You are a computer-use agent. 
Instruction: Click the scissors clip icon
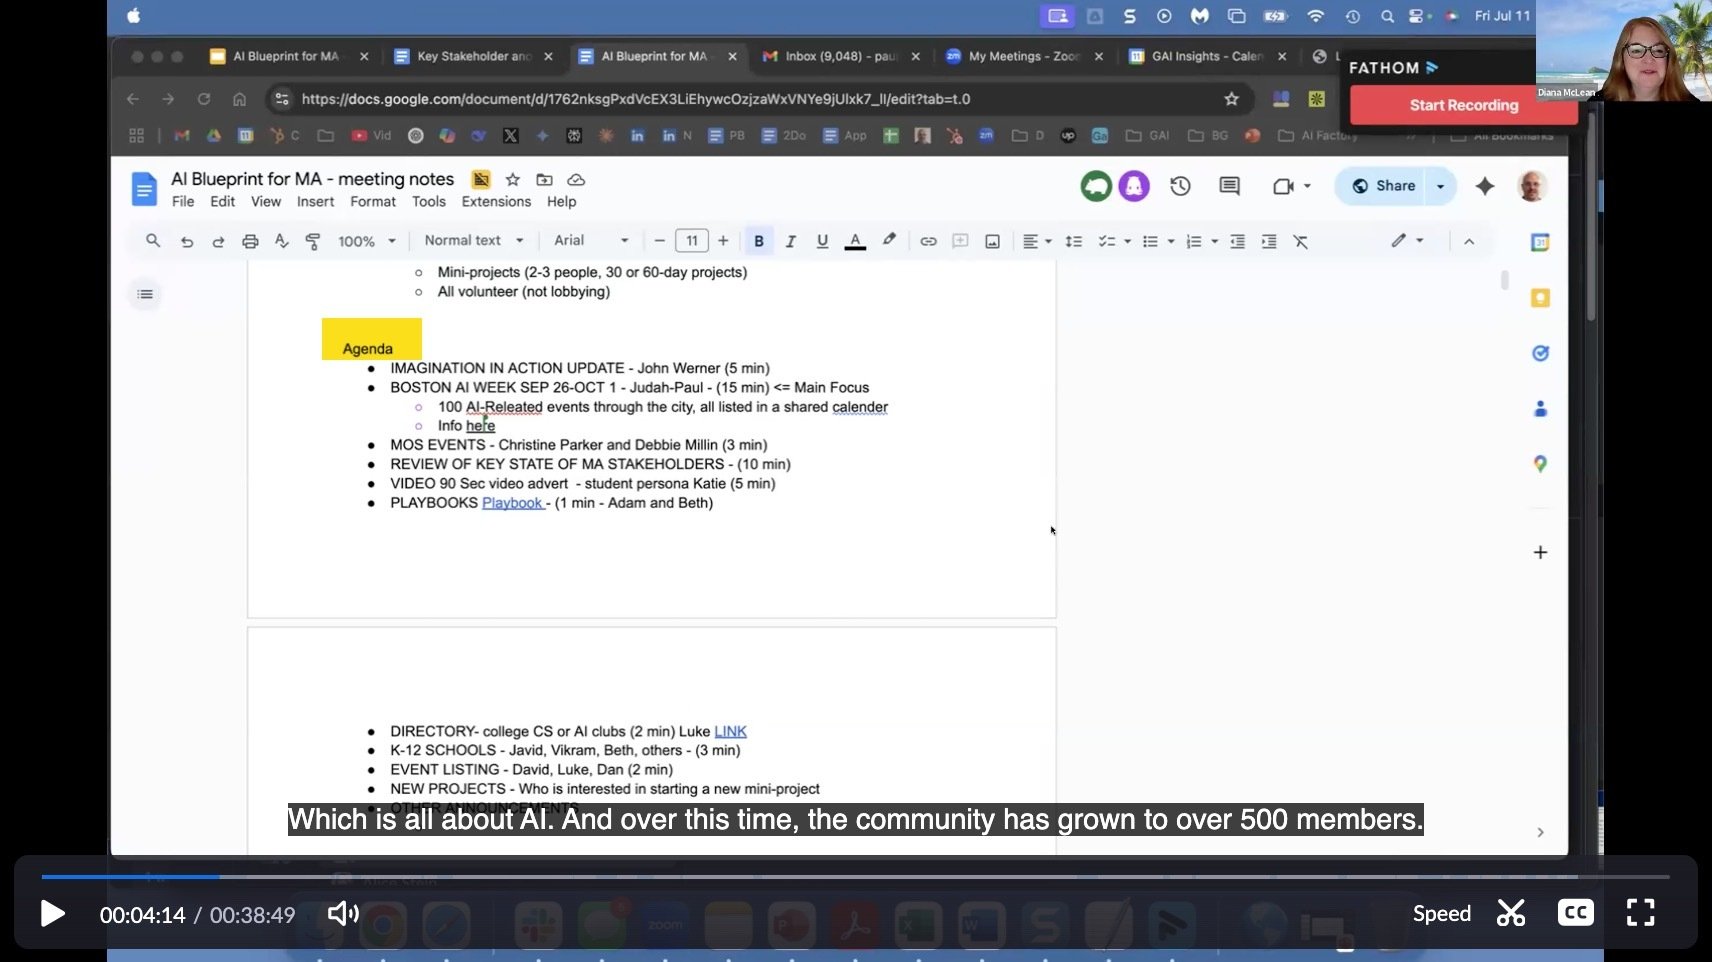(x=1510, y=913)
